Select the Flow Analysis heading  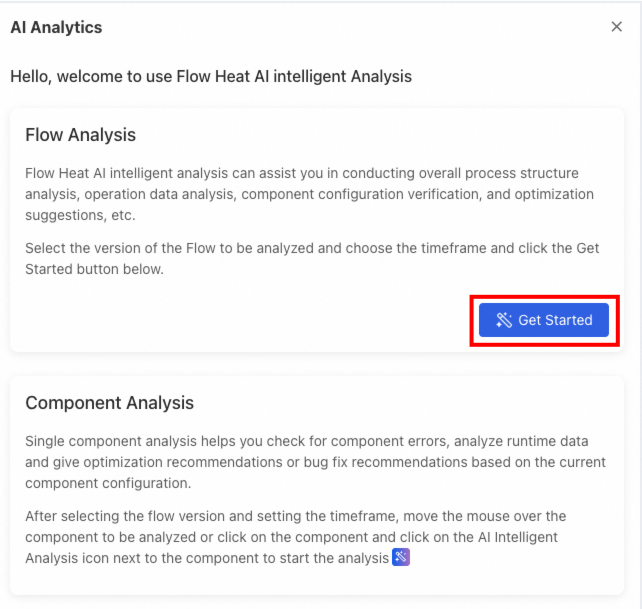[80, 135]
